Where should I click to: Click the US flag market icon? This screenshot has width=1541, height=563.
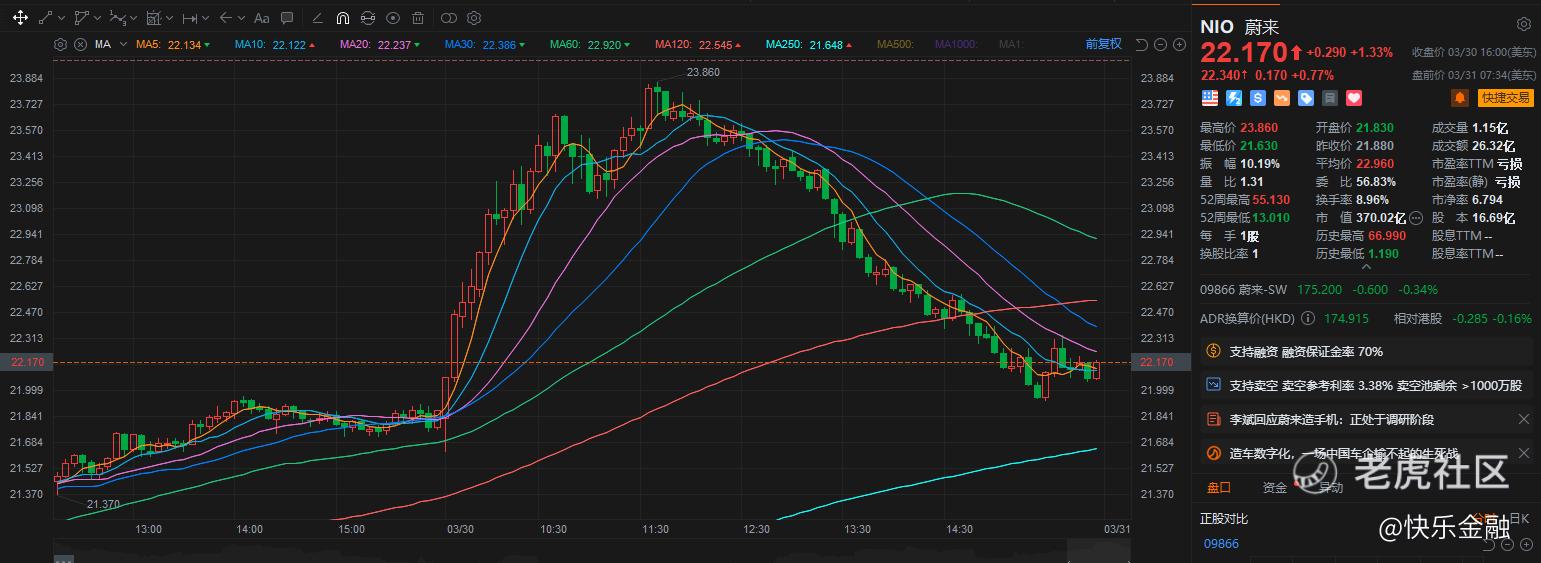tap(1210, 98)
